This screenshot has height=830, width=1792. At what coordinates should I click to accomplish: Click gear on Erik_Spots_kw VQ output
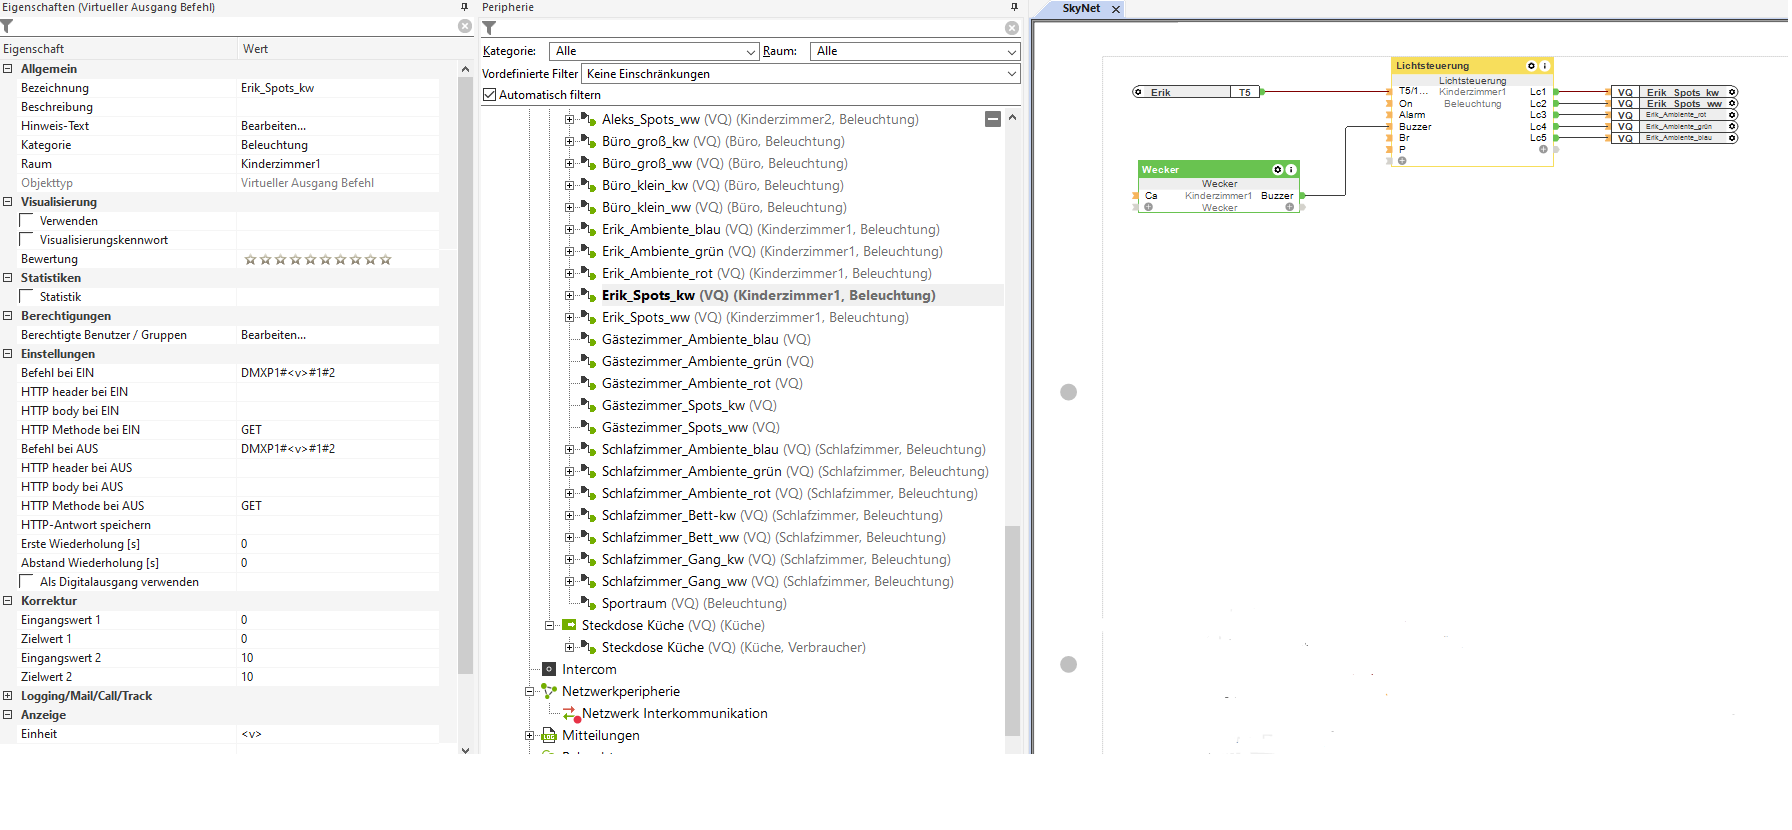1733,92
